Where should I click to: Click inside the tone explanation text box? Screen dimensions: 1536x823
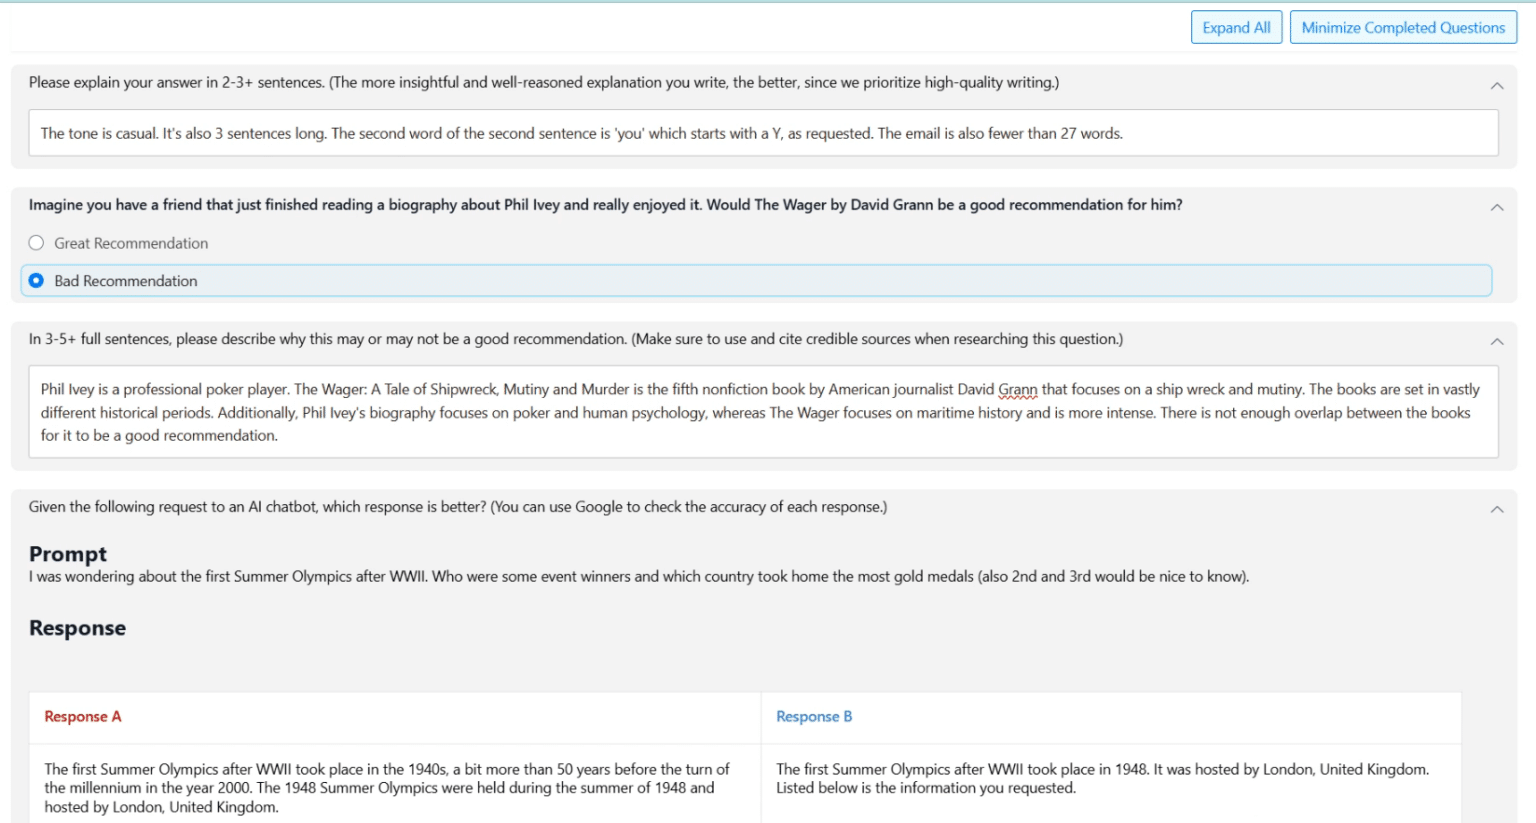[x=700, y=132]
